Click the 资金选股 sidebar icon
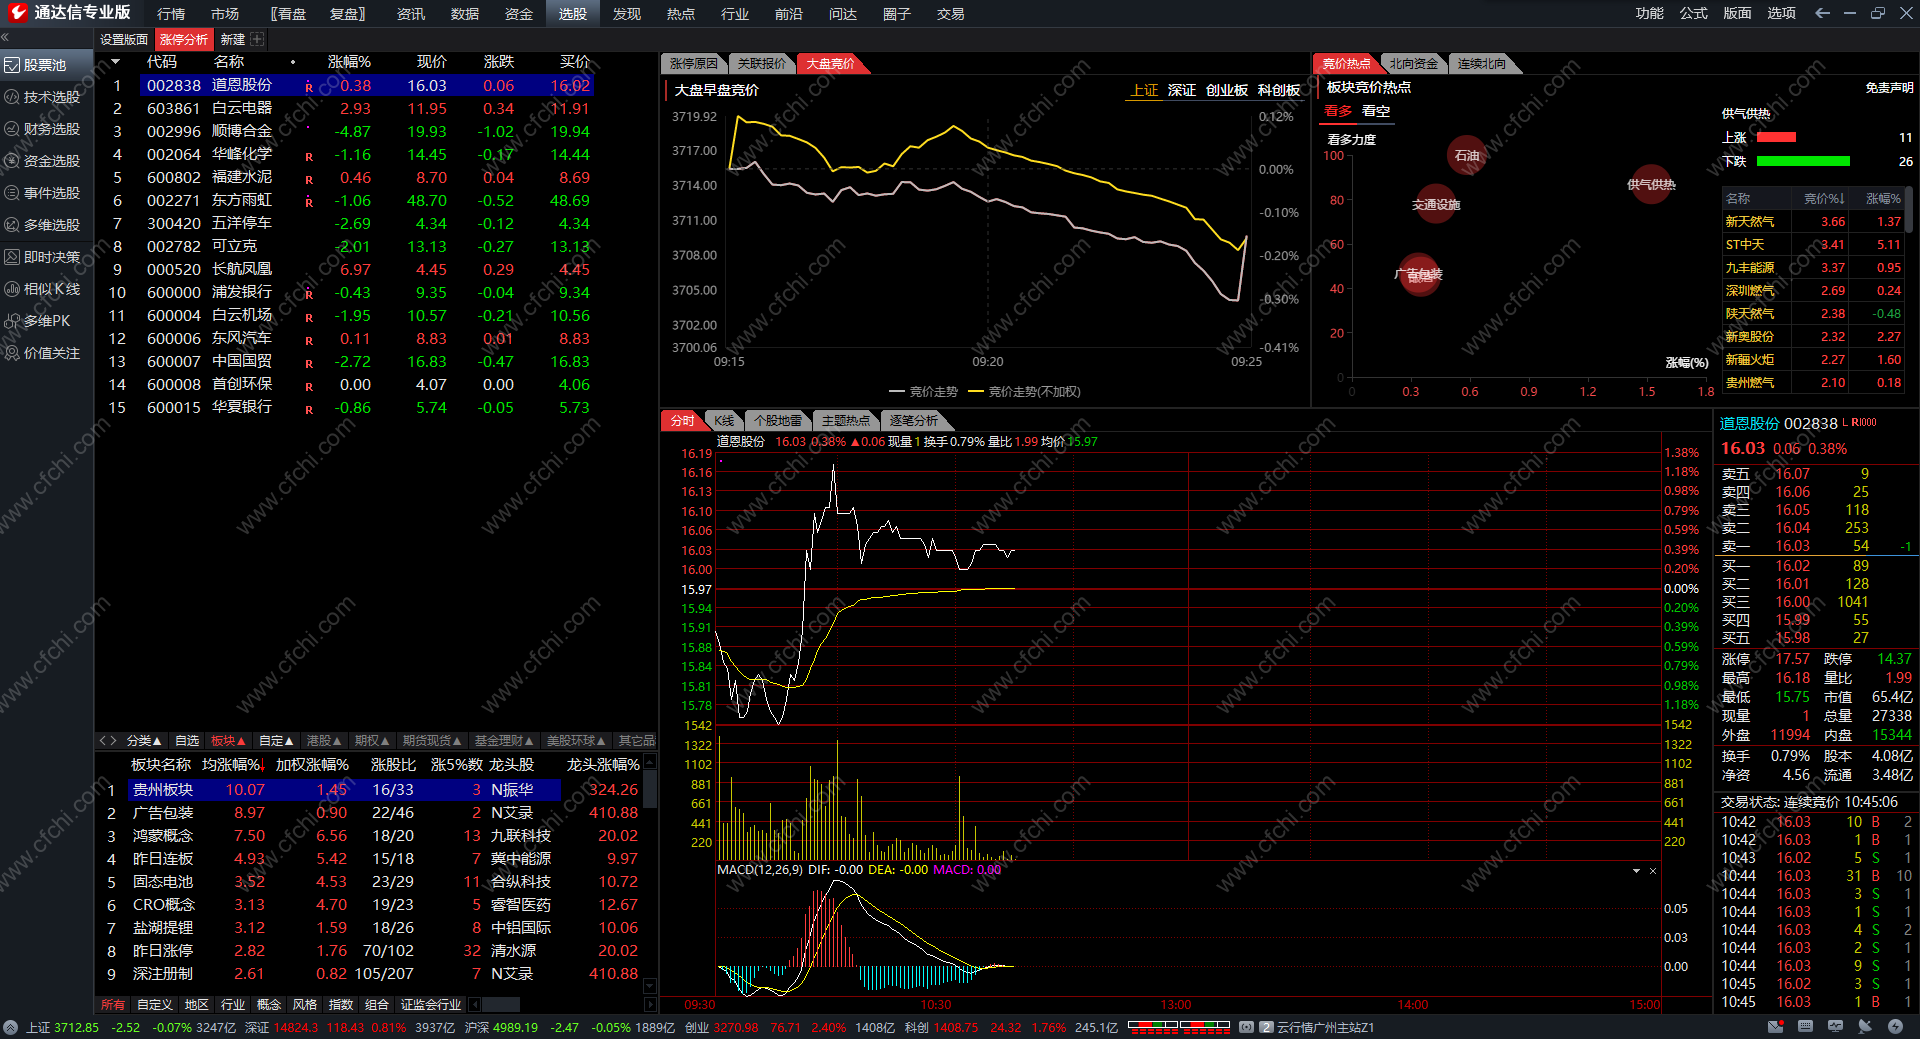 12,161
